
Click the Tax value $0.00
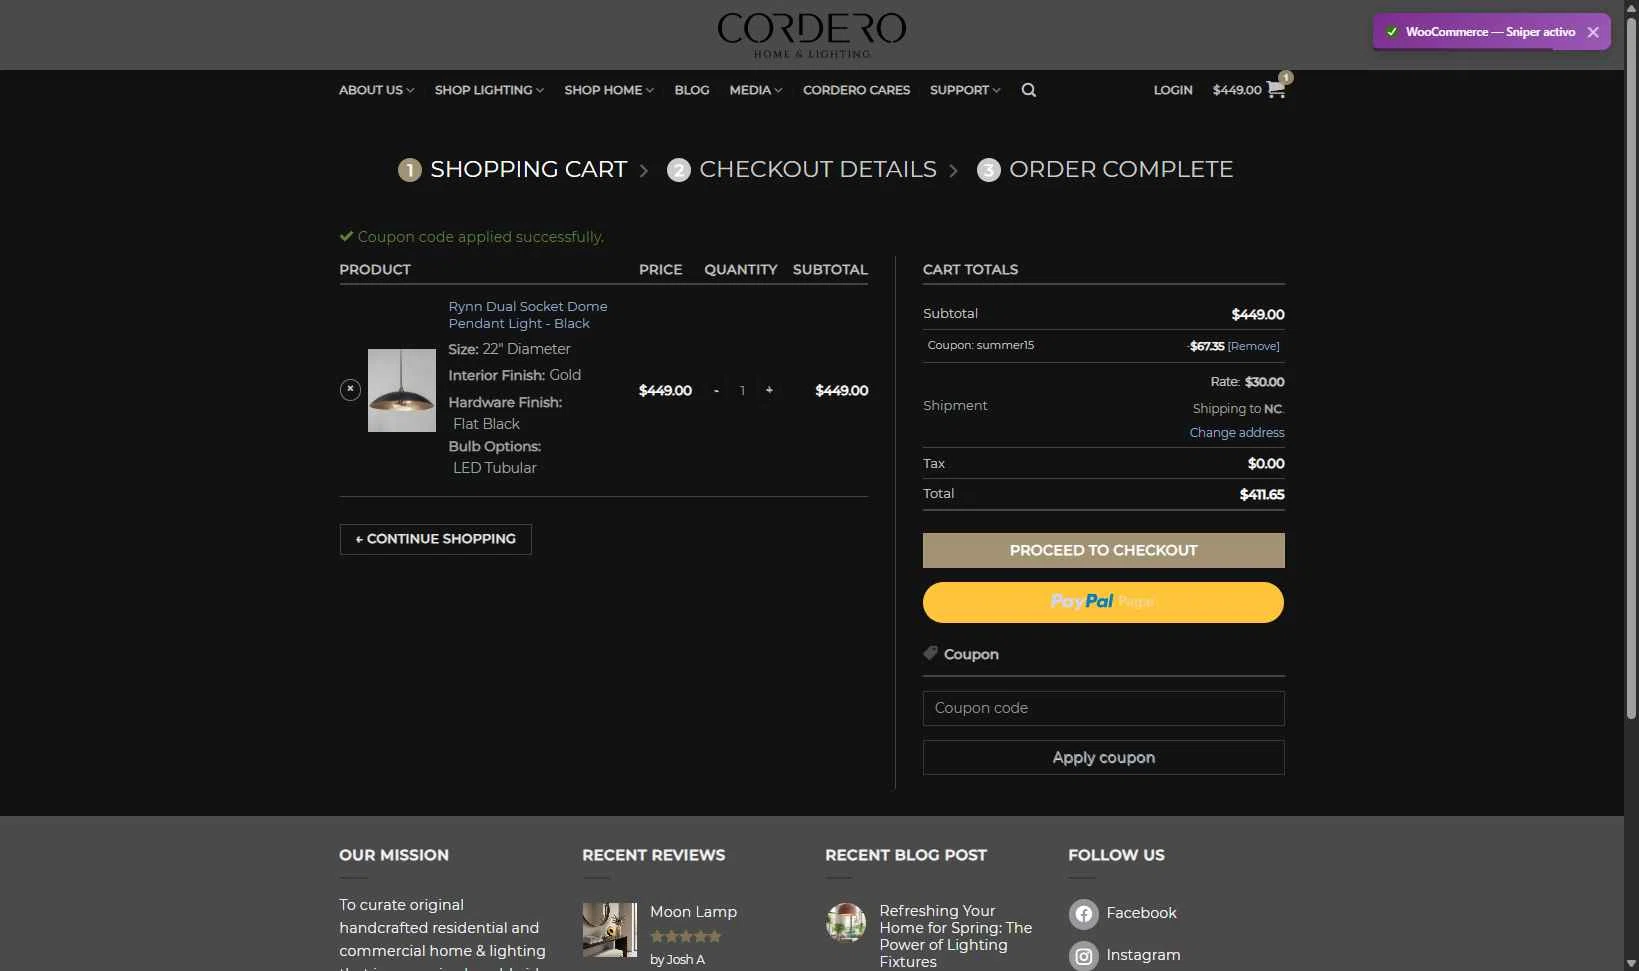(1266, 464)
